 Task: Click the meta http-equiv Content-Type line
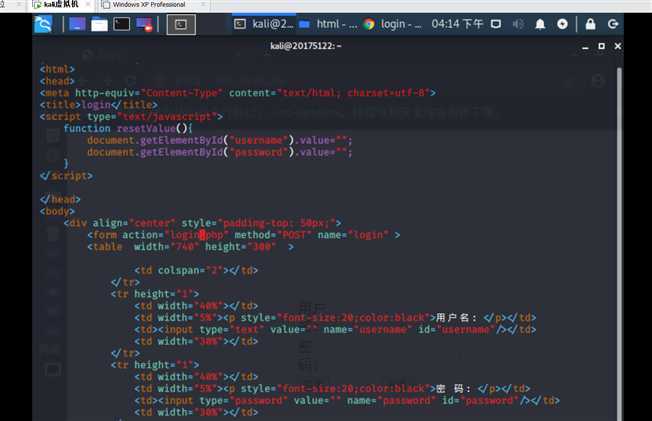238,93
